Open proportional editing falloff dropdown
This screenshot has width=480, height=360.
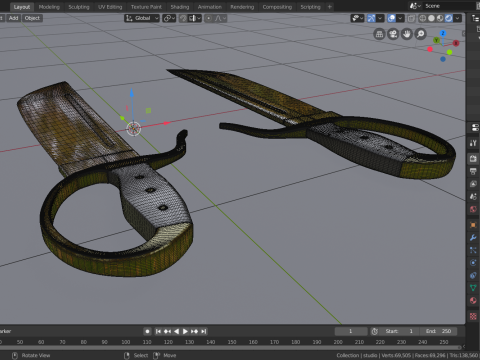[220, 18]
